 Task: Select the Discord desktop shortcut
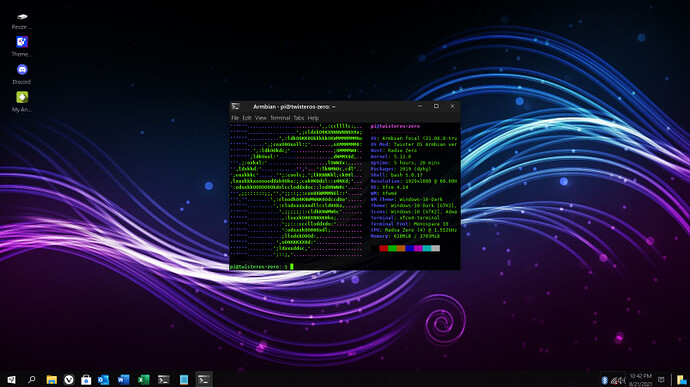22,74
